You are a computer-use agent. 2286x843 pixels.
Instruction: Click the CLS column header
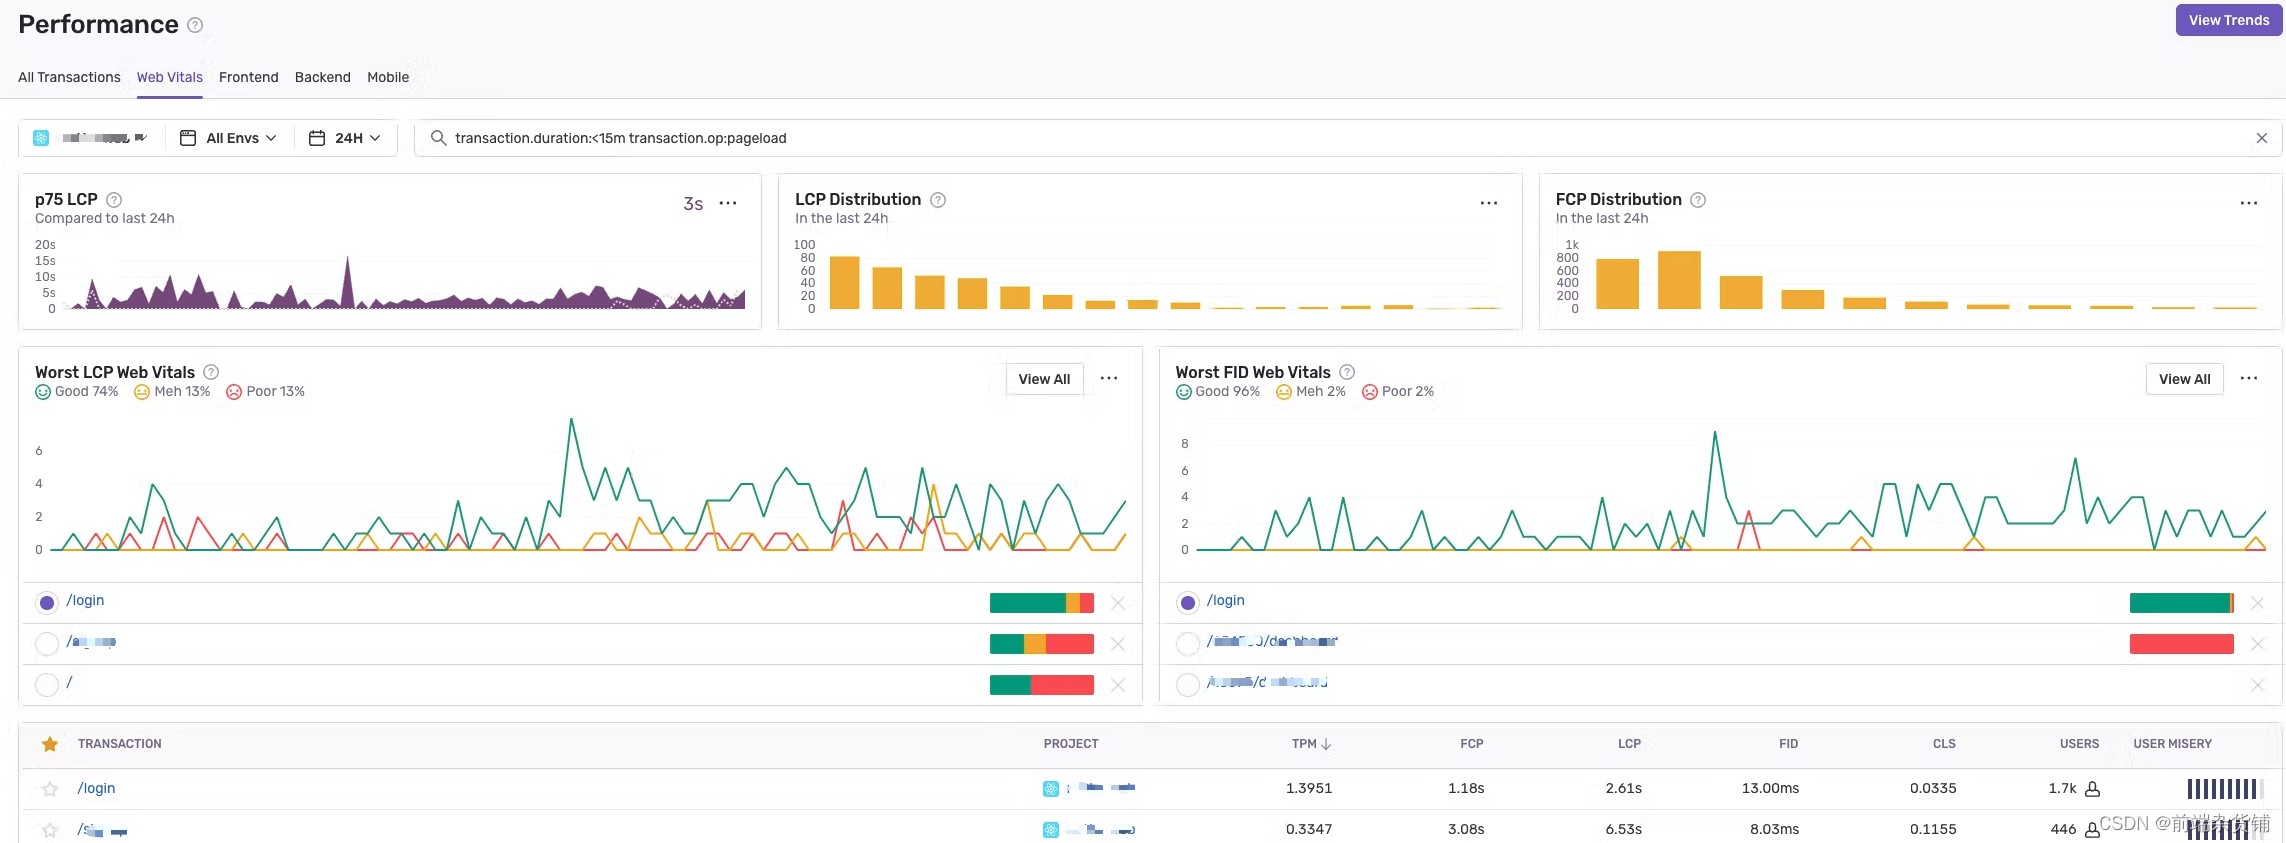pyautogui.click(x=1944, y=744)
